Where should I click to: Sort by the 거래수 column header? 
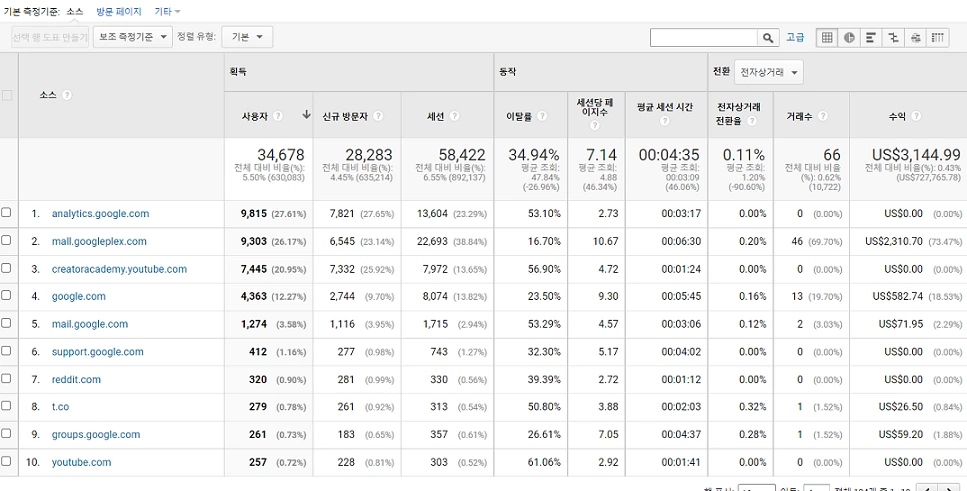(800, 116)
